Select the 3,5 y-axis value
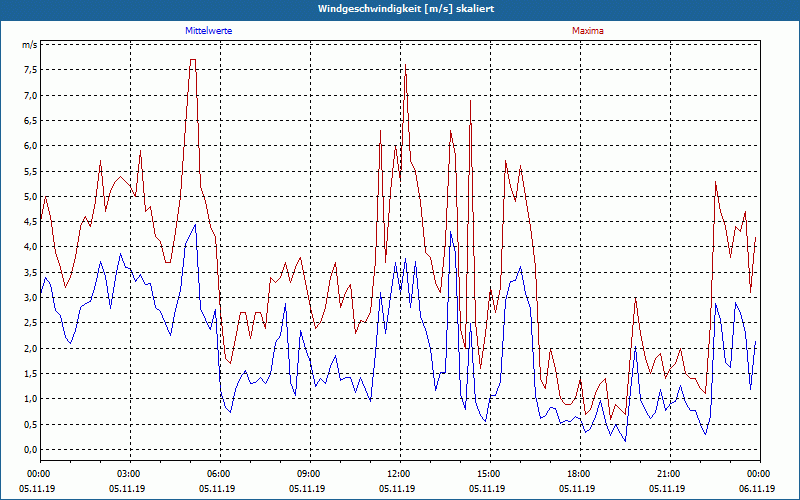Viewport: 800px width, 500px height. [x=31, y=272]
